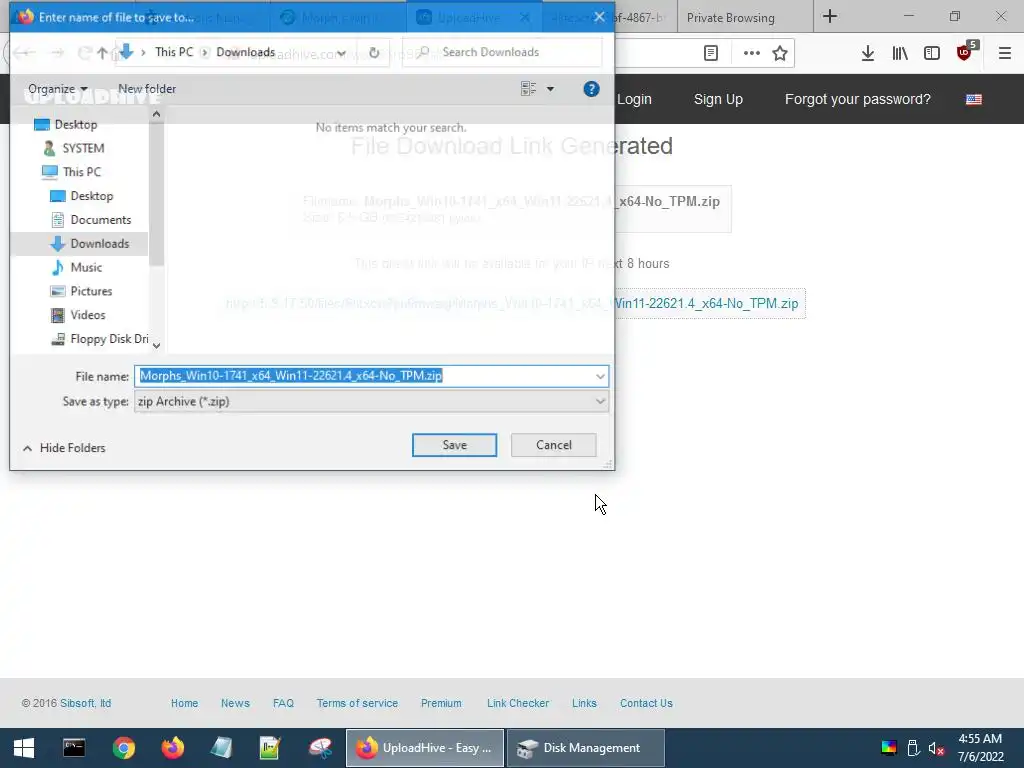Open Links footer link

[x=584, y=703]
